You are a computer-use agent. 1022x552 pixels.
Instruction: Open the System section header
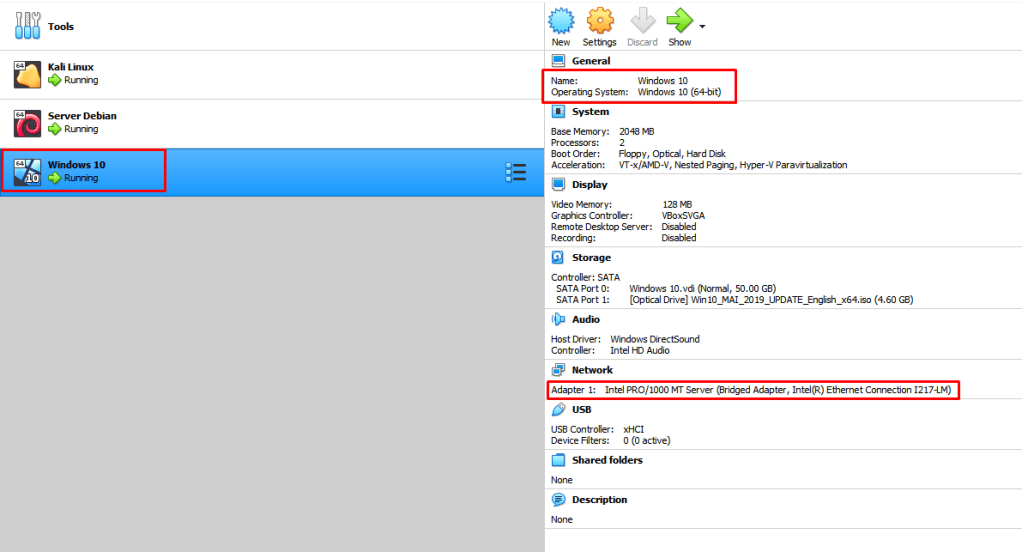pos(589,112)
